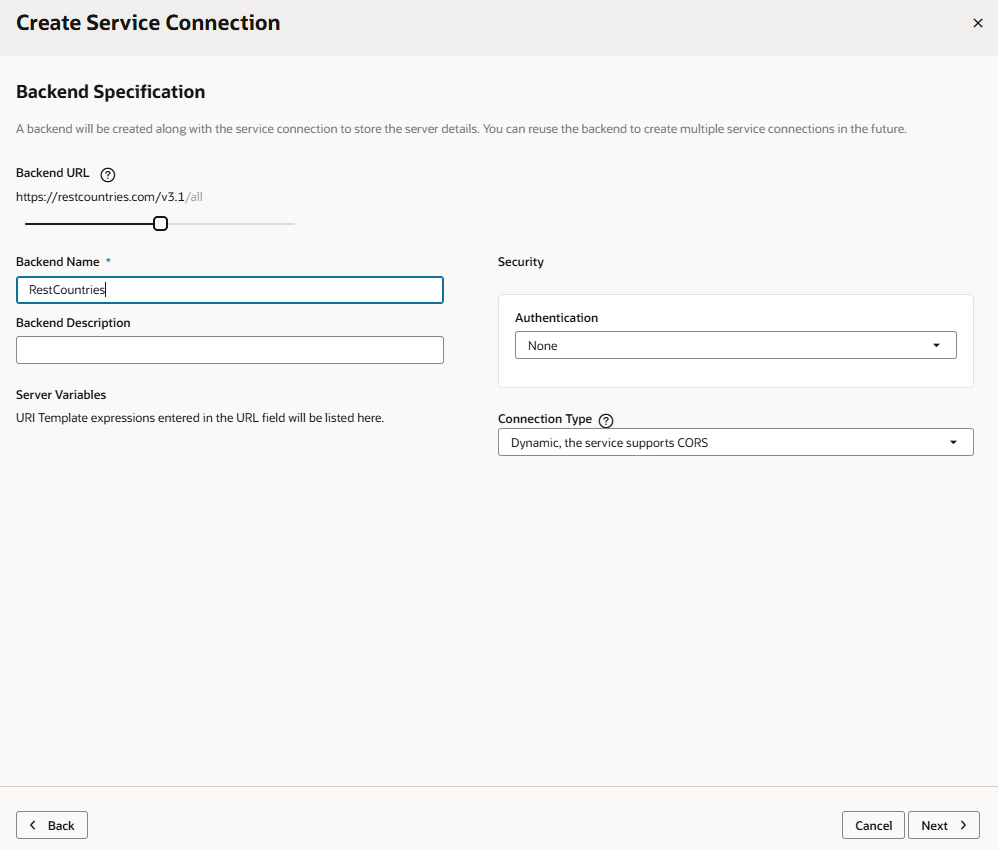Open the Connection Type help tooltip

tap(605, 419)
